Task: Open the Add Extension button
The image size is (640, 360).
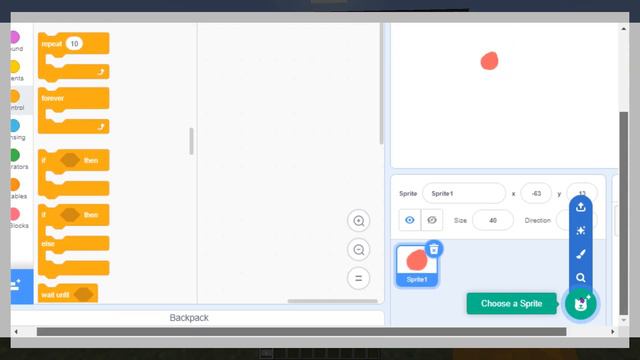Action: tap(22, 286)
